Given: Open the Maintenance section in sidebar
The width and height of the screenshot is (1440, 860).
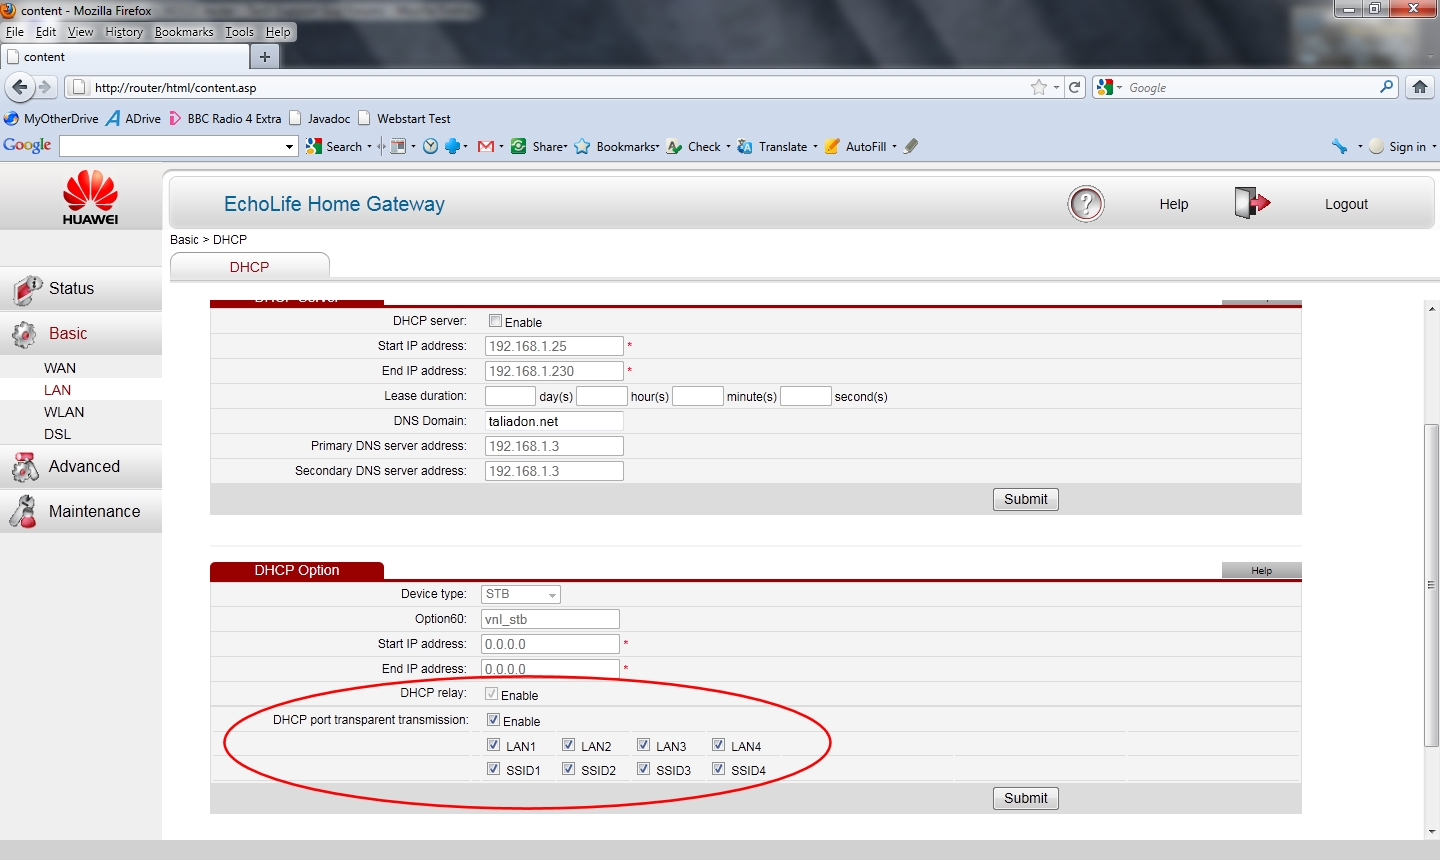Looking at the screenshot, I should click(x=81, y=511).
